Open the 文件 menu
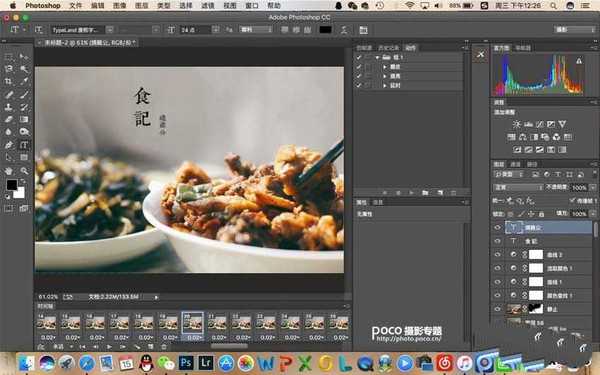The height and width of the screenshot is (375, 600). (x=76, y=5)
